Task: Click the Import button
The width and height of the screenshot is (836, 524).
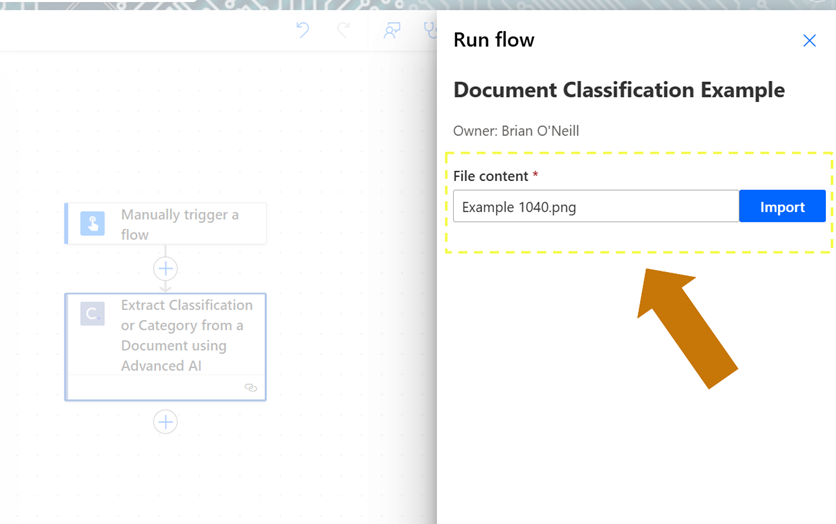Action: tap(782, 206)
